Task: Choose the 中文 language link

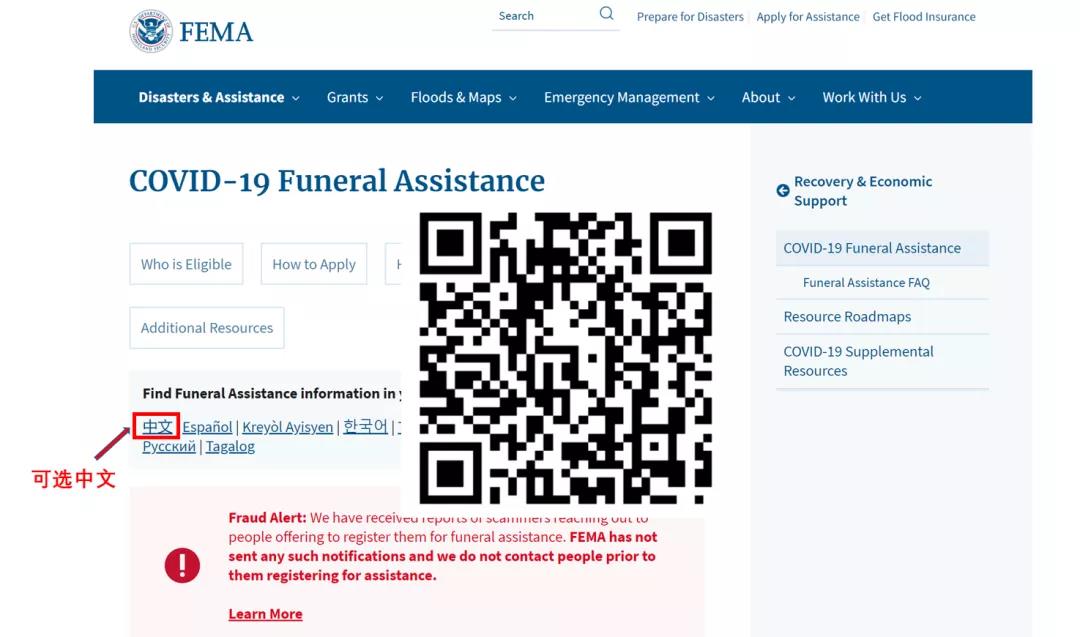Action: point(157,426)
